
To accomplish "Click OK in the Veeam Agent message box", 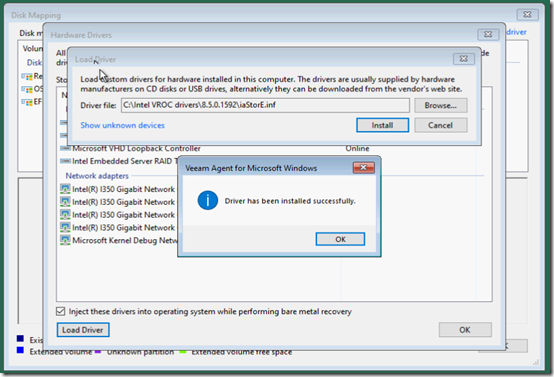I will coord(340,239).
